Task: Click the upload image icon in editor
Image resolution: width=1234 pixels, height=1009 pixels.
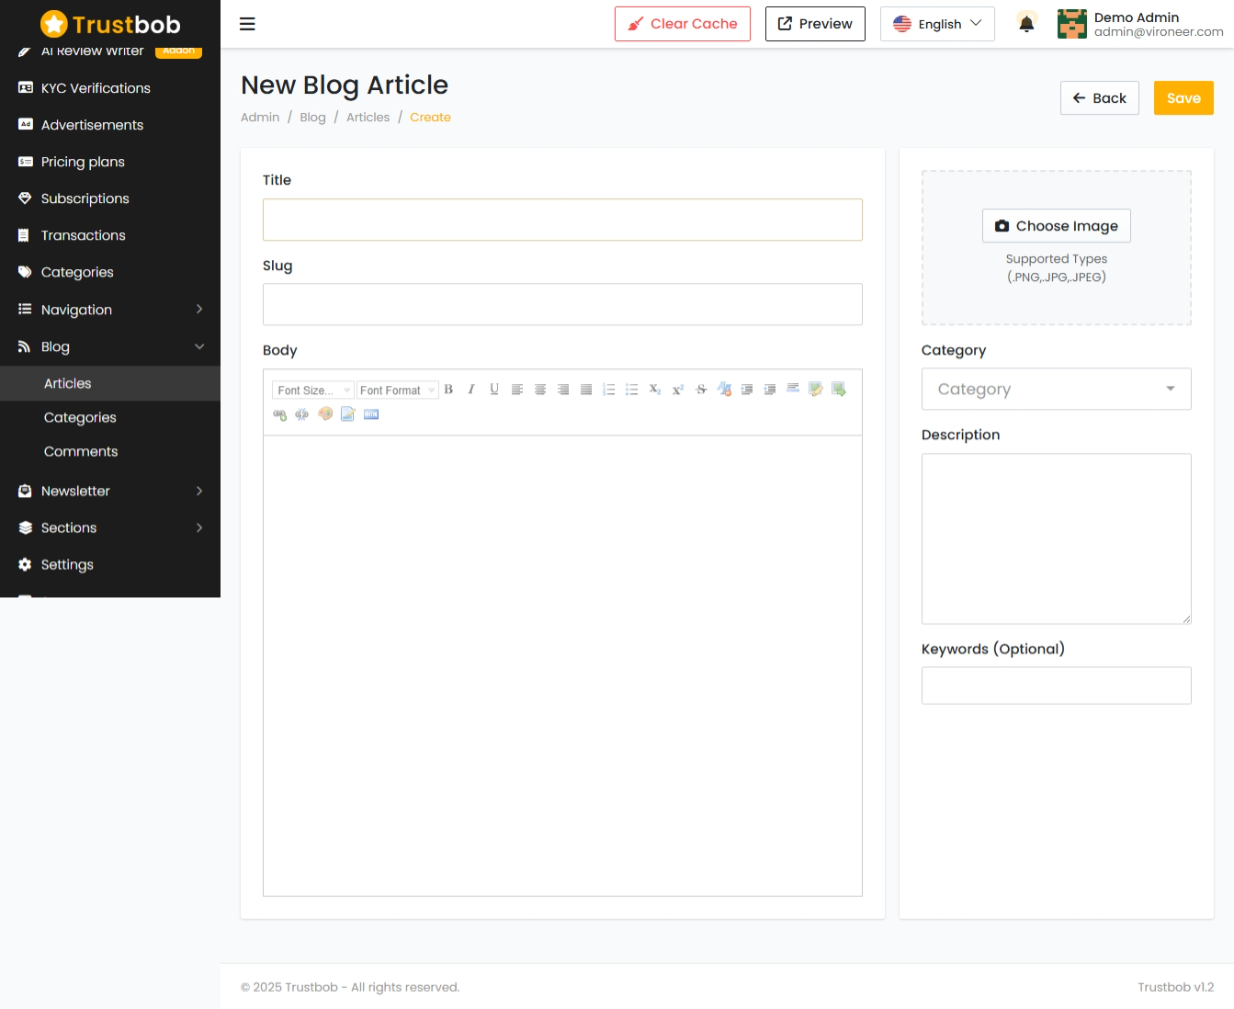Action: tap(839, 389)
